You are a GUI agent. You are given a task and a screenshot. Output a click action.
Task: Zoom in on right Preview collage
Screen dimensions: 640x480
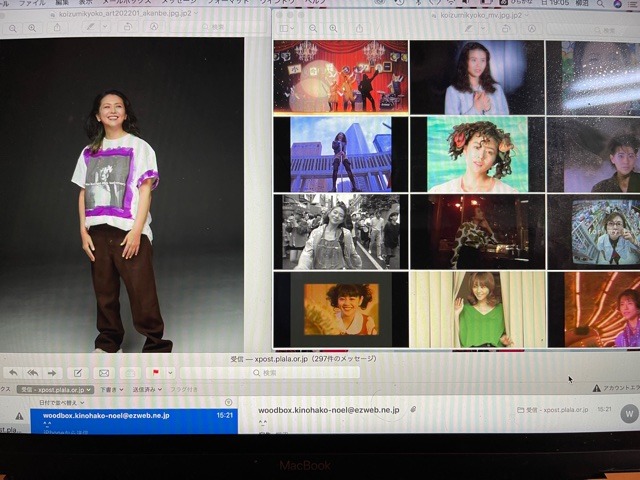pos(333,29)
